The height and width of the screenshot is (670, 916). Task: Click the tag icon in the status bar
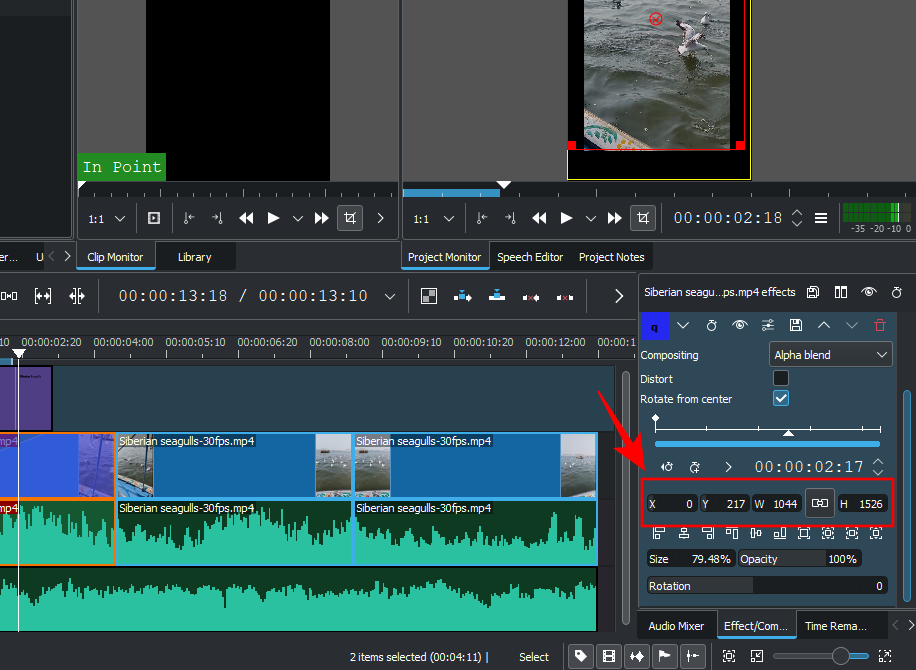pyautogui.click(x=579, y=657)
